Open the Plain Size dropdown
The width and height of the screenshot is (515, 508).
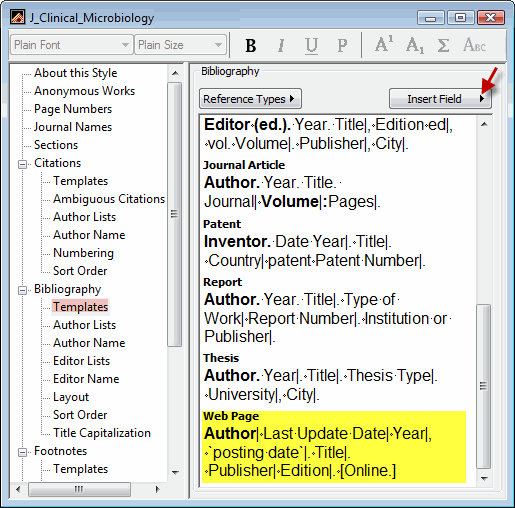[180, 45]
